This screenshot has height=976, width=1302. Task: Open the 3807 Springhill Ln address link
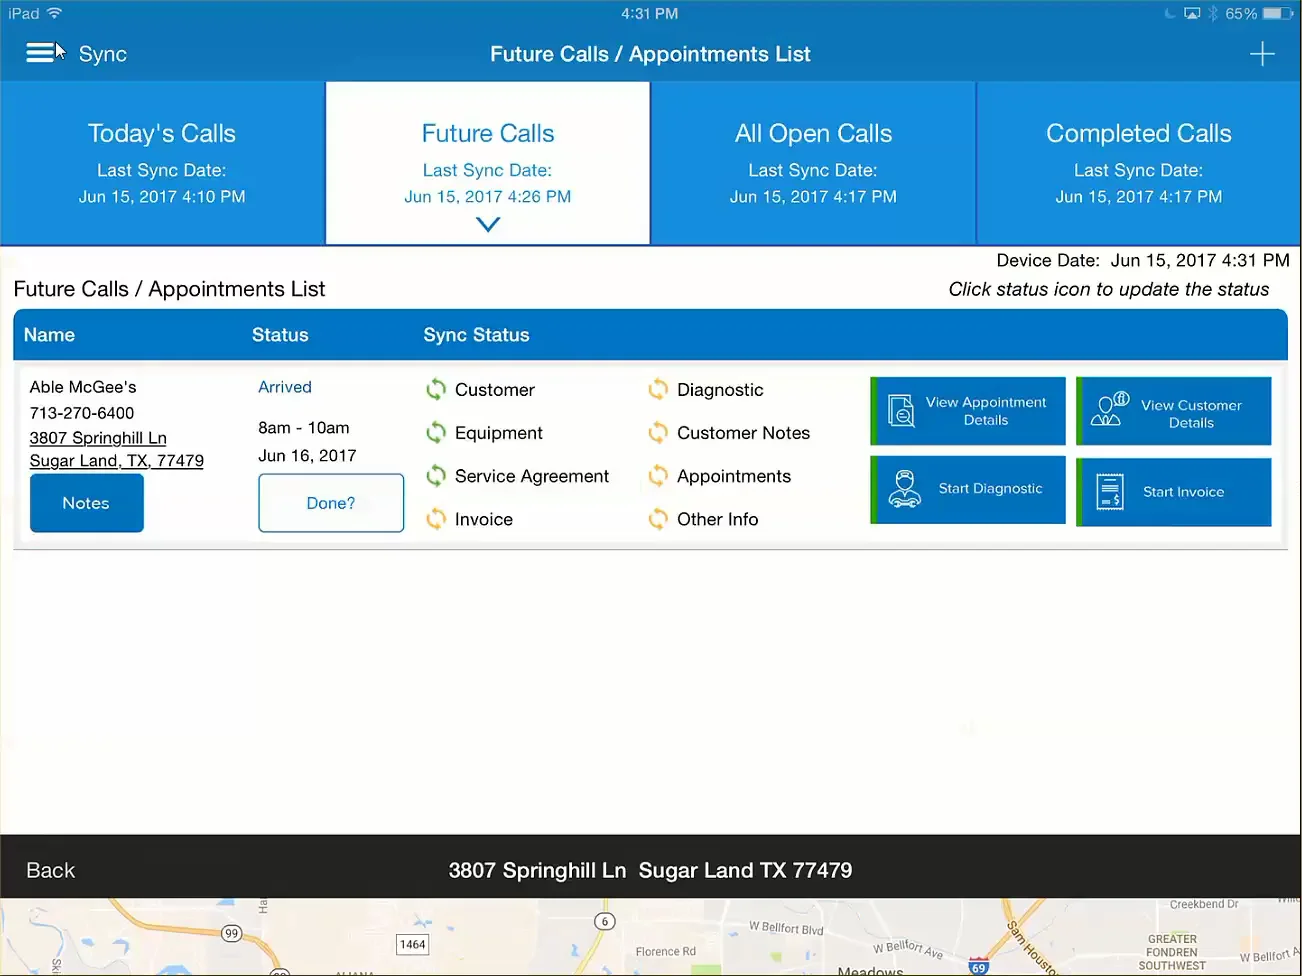[x=98, y=438]
